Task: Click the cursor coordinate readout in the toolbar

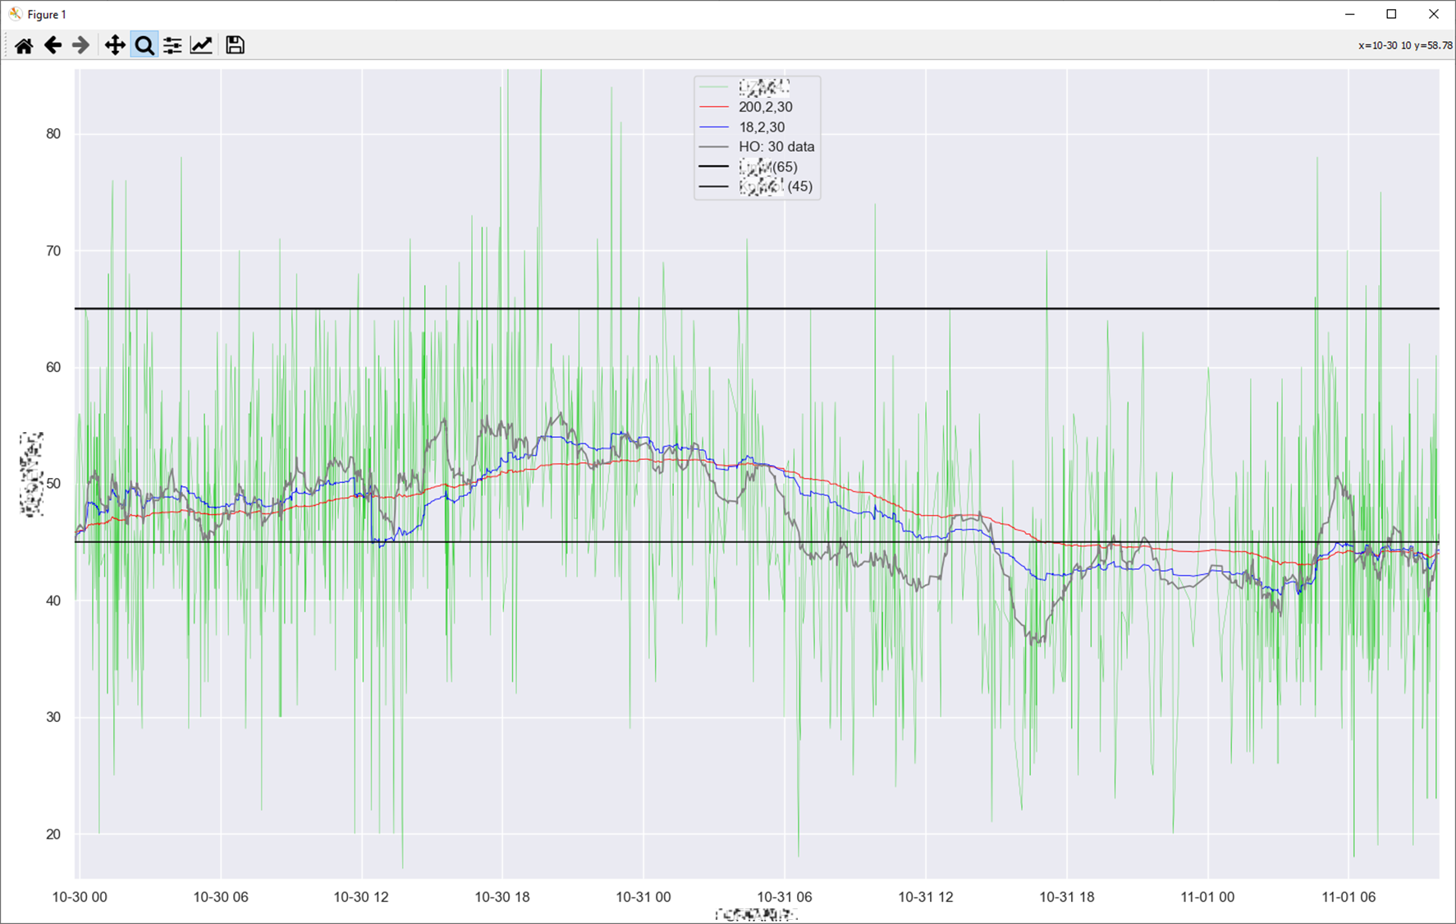Action: coord(1404,45)
